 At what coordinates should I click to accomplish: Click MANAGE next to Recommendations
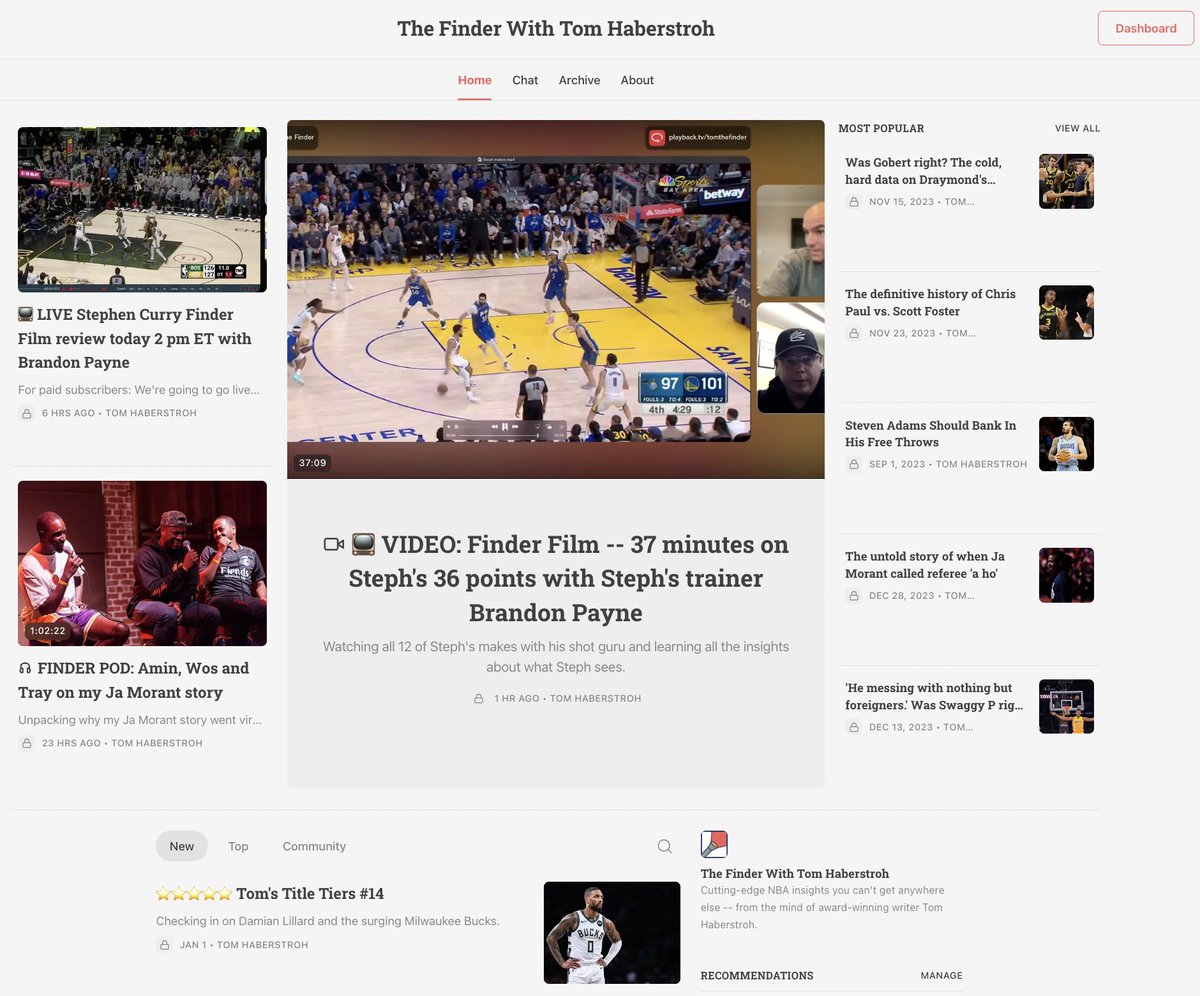[942, 975]
